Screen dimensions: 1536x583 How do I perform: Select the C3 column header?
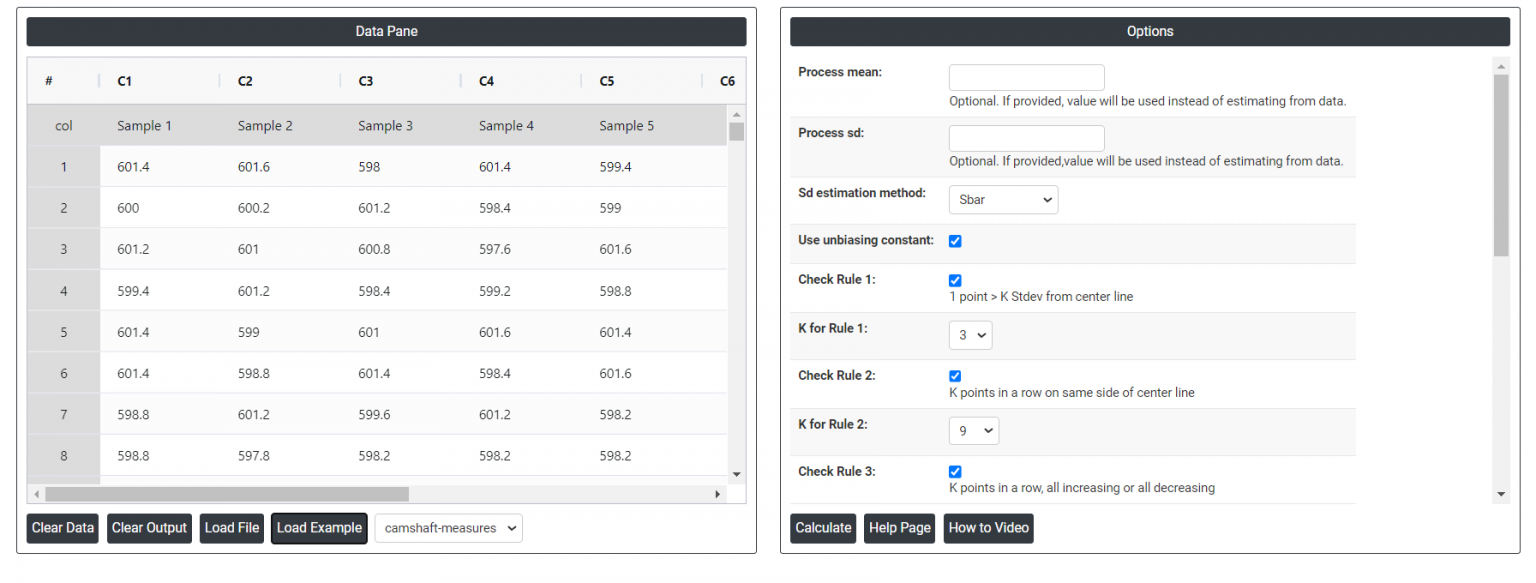(x=366, y=81)
